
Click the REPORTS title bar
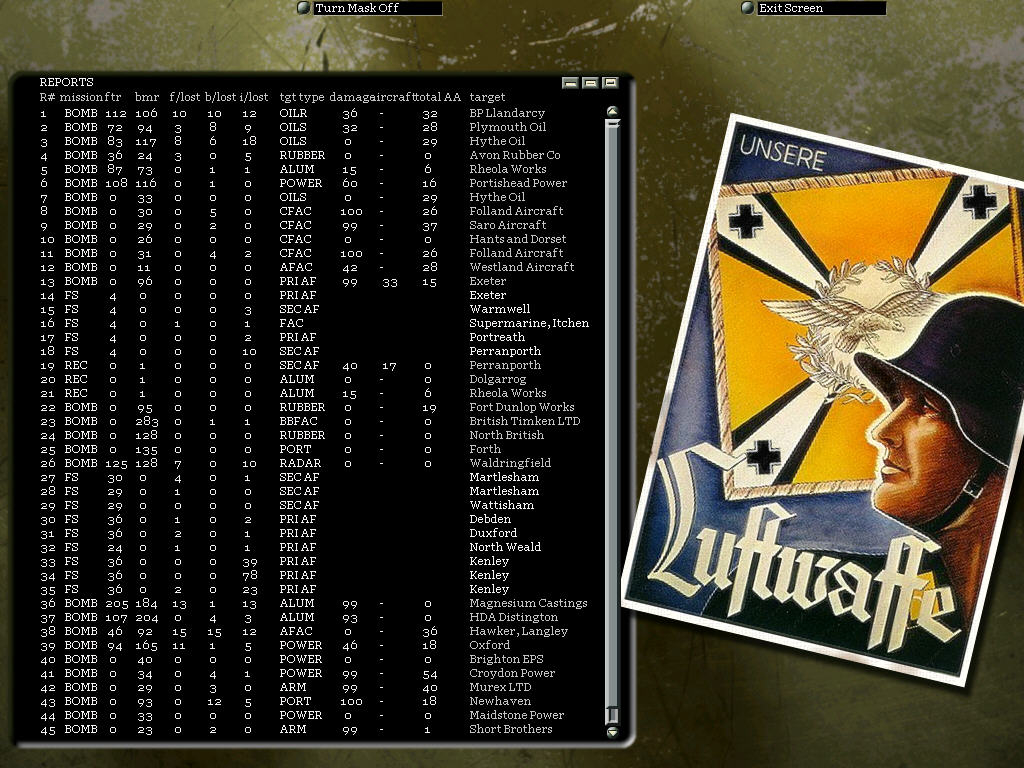(300, 82)
